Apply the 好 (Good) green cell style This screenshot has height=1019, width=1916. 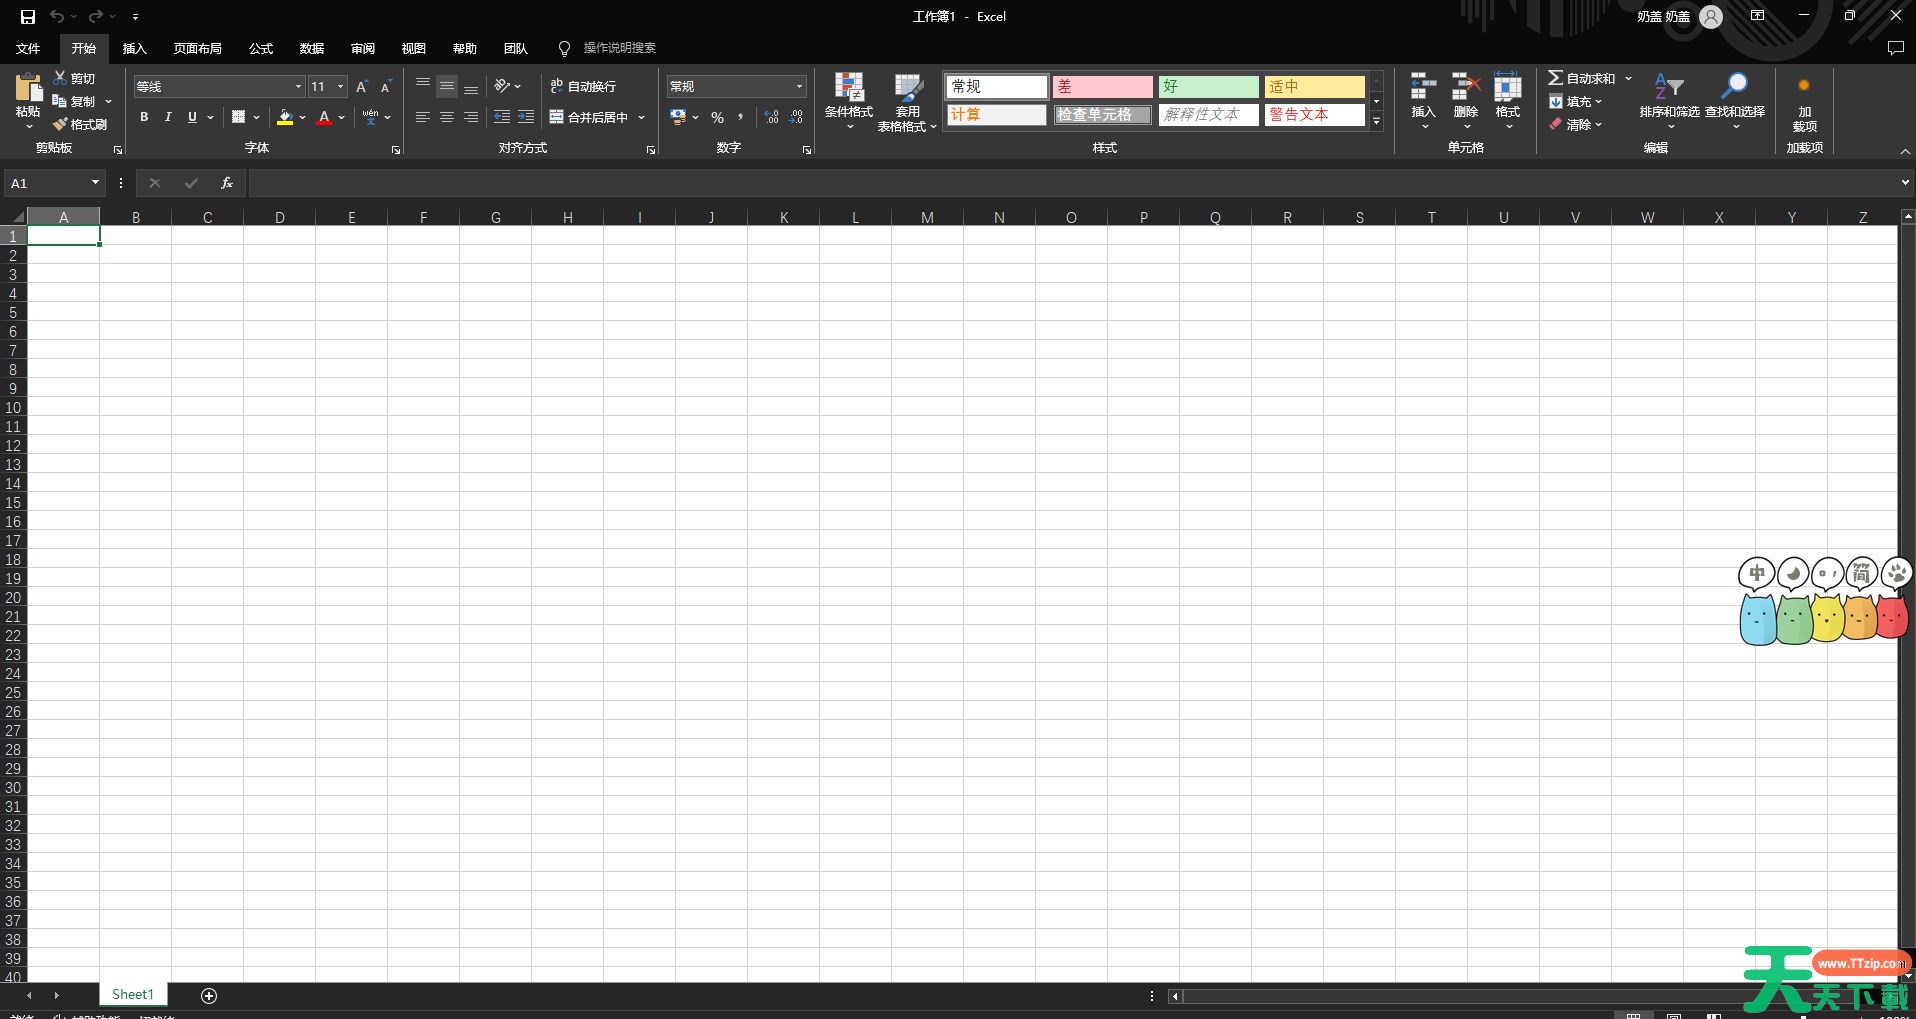1208,87
